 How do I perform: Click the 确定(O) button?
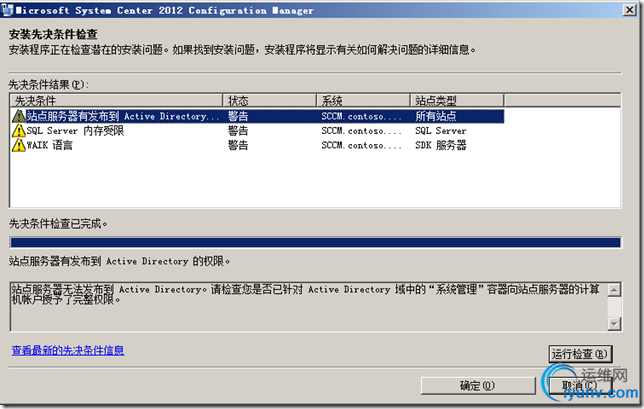click(478, 386)
